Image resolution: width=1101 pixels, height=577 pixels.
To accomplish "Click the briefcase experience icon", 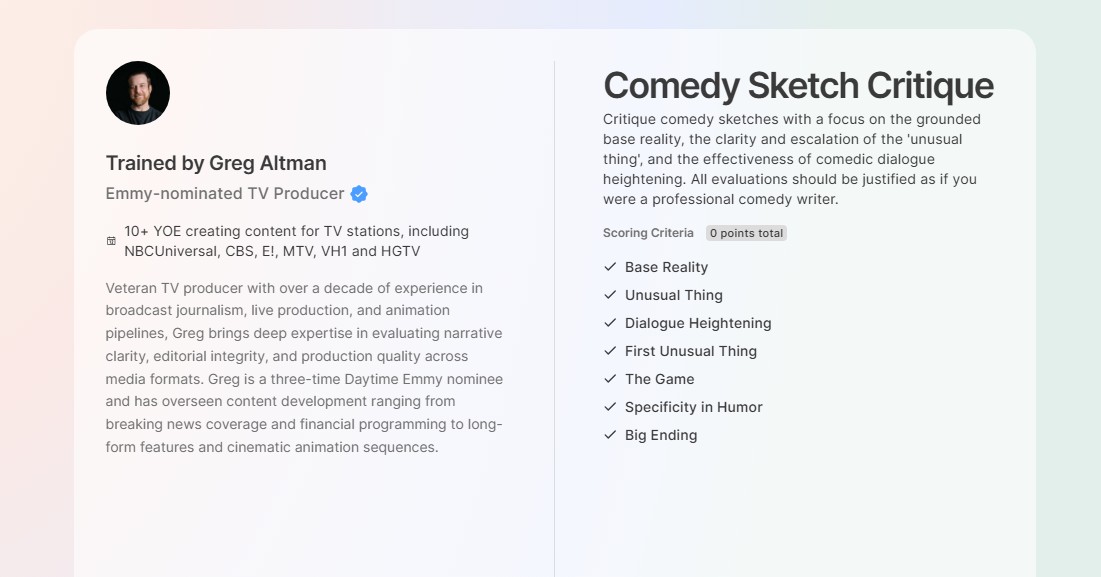I will point(111,241).
